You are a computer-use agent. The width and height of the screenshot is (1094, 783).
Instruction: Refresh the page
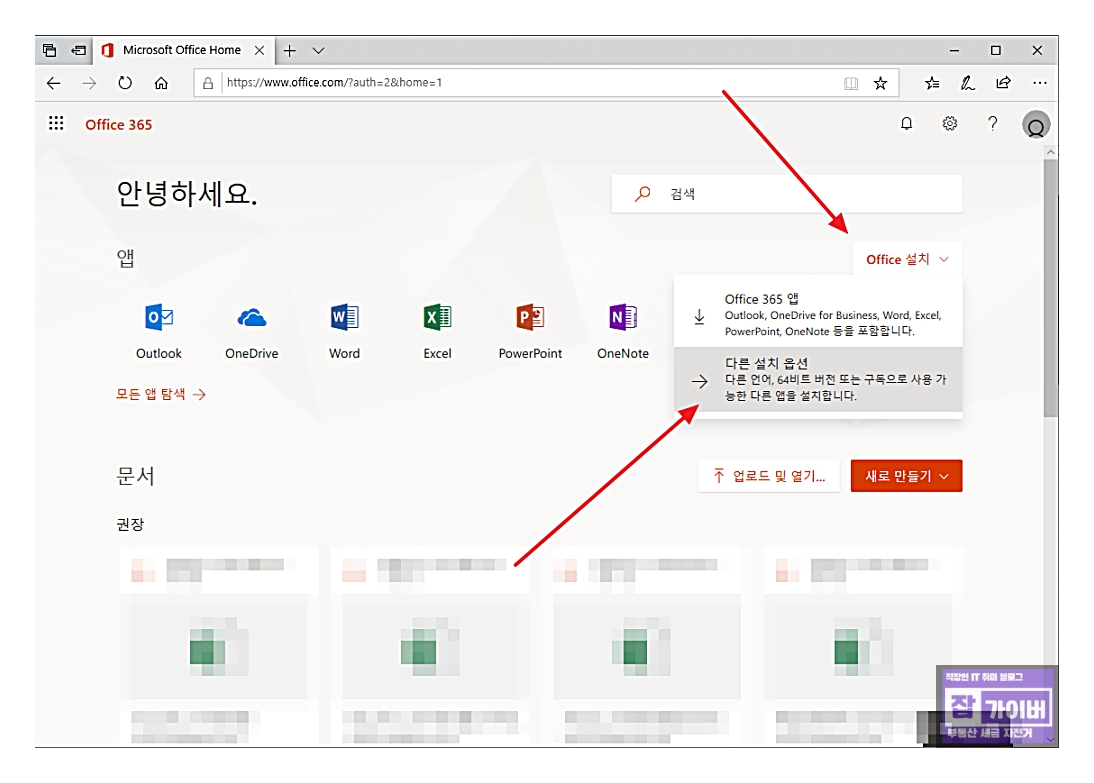click(x=125, y=83)
